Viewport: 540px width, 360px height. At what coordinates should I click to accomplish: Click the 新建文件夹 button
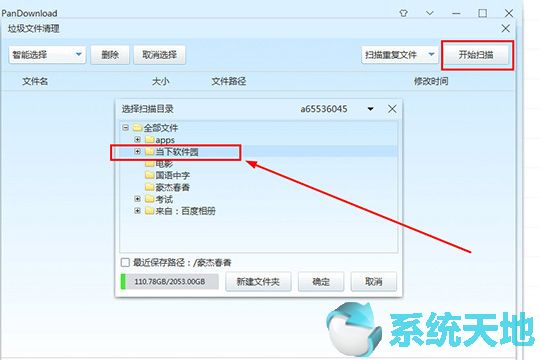pos(258,281)
